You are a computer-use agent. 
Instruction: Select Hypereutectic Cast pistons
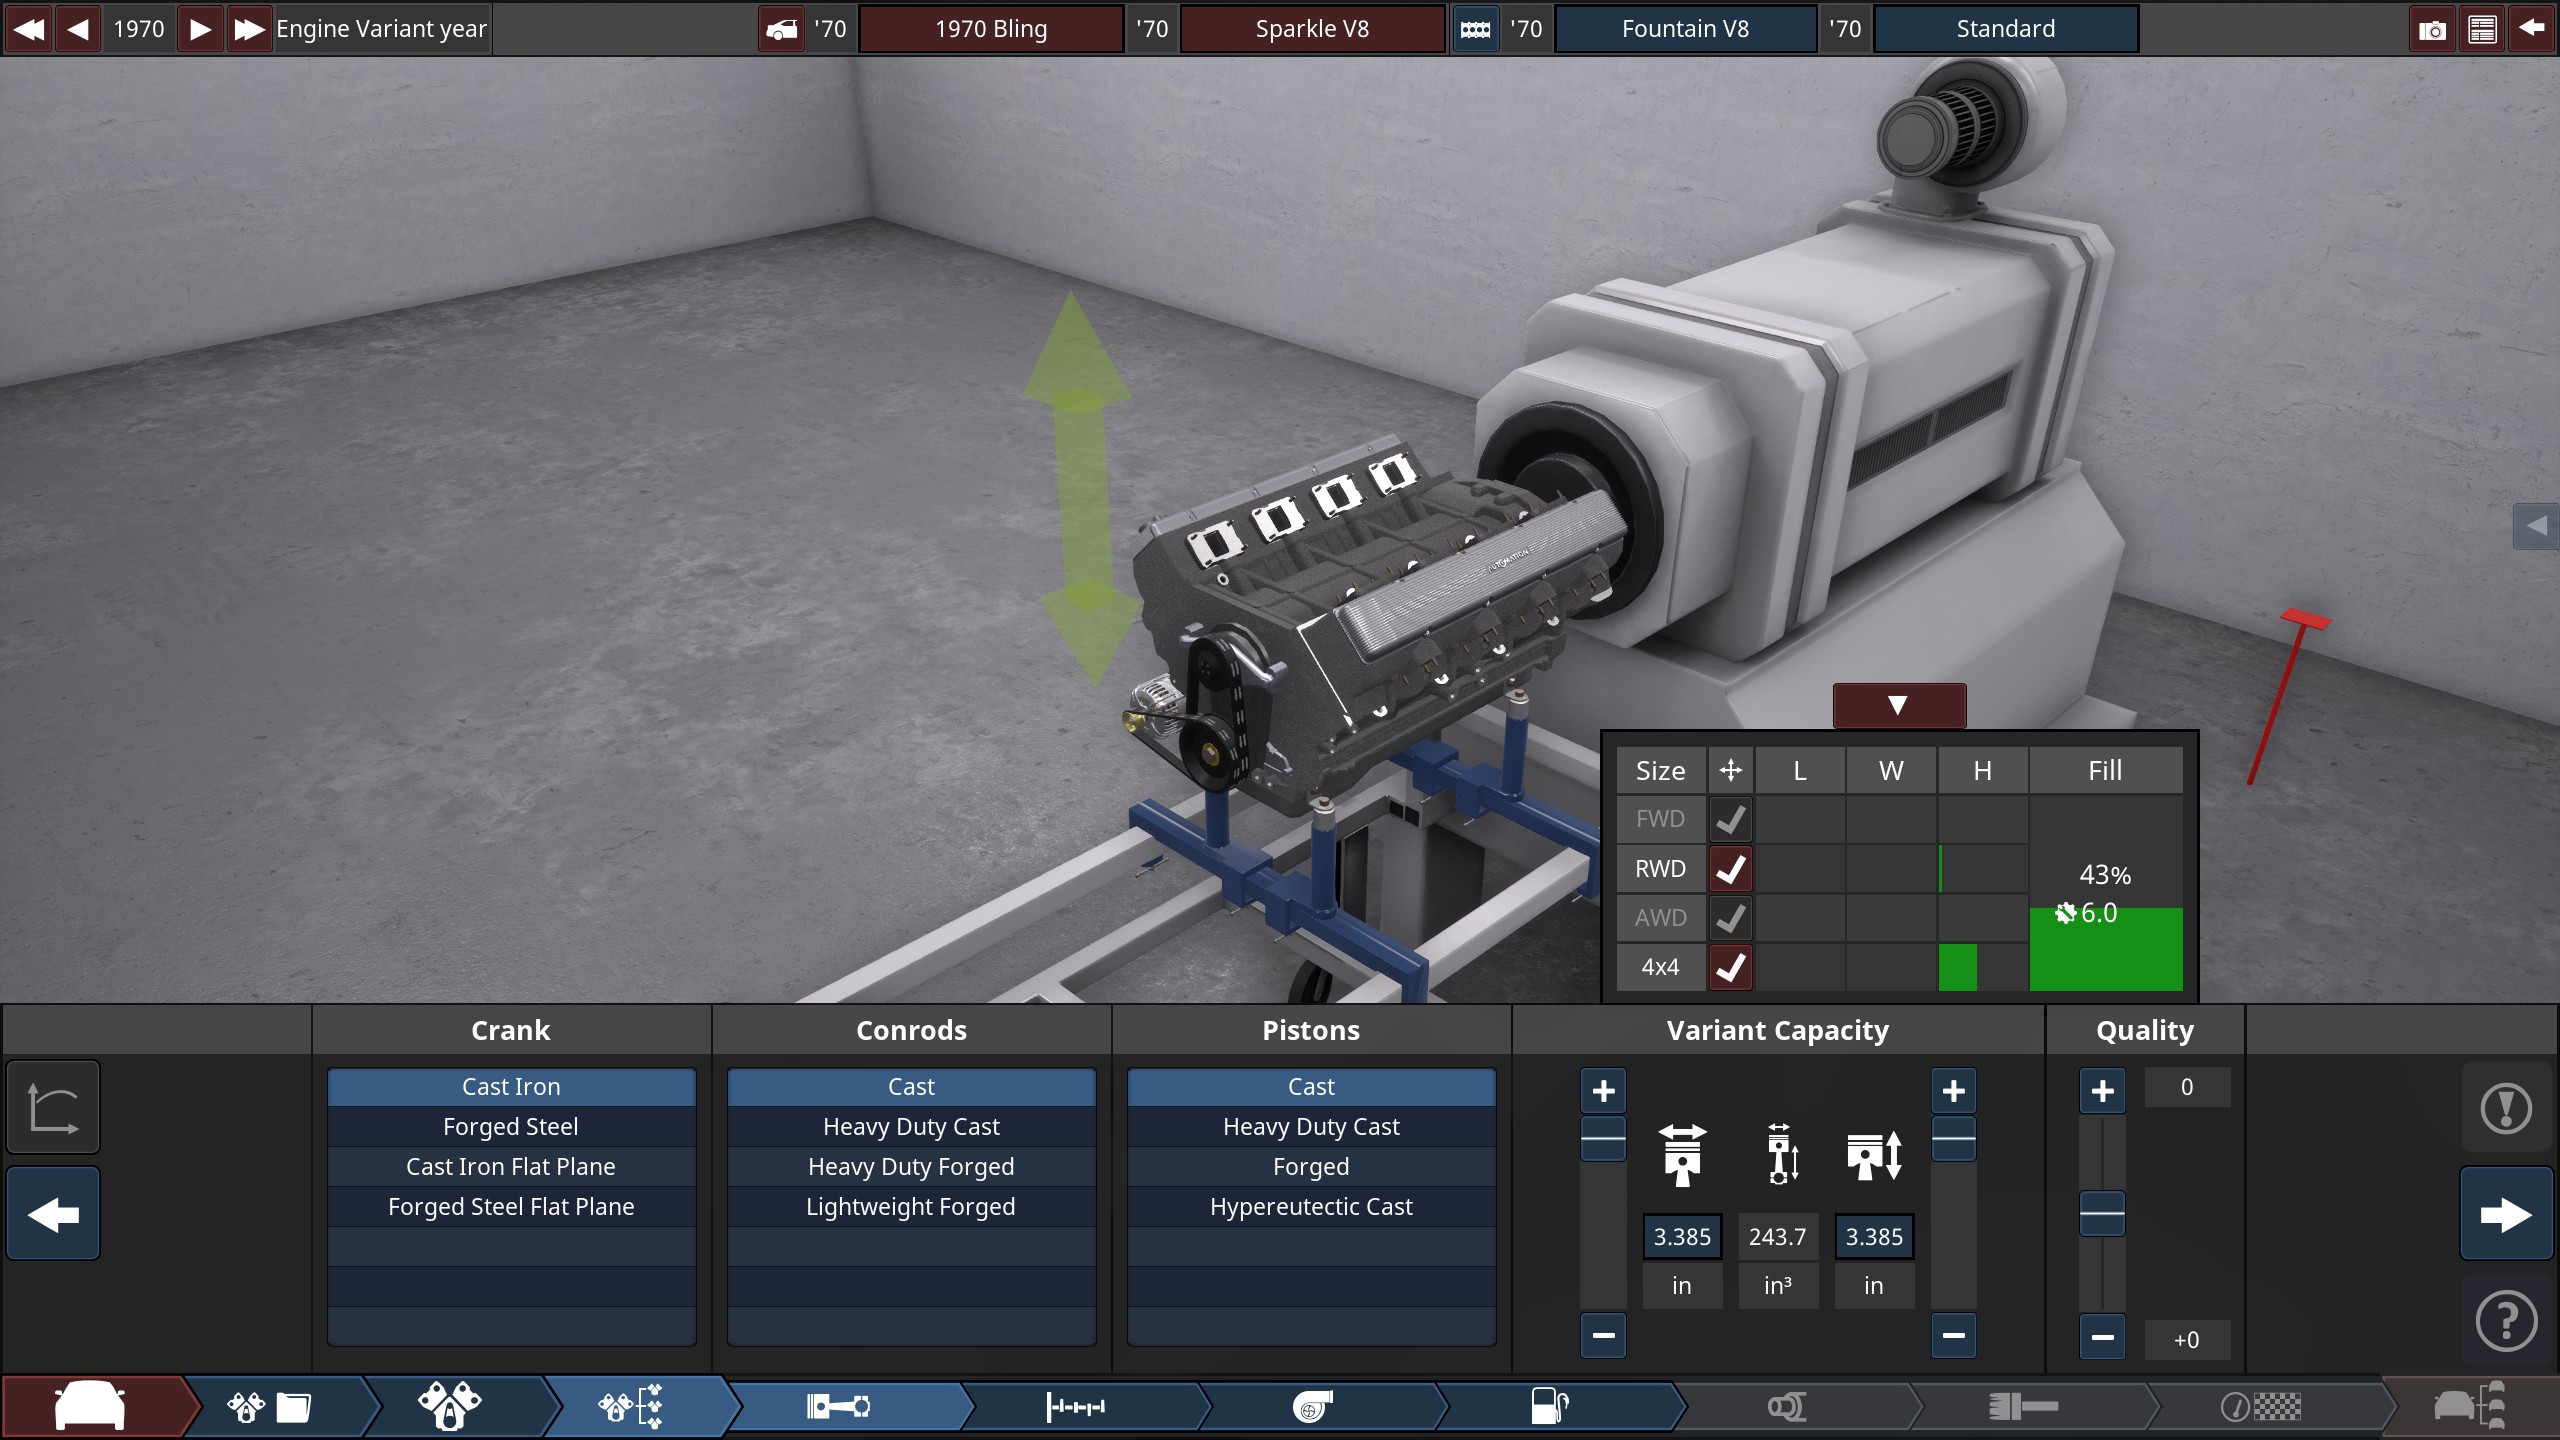pyautogui.click(x=1311, y=1207)
